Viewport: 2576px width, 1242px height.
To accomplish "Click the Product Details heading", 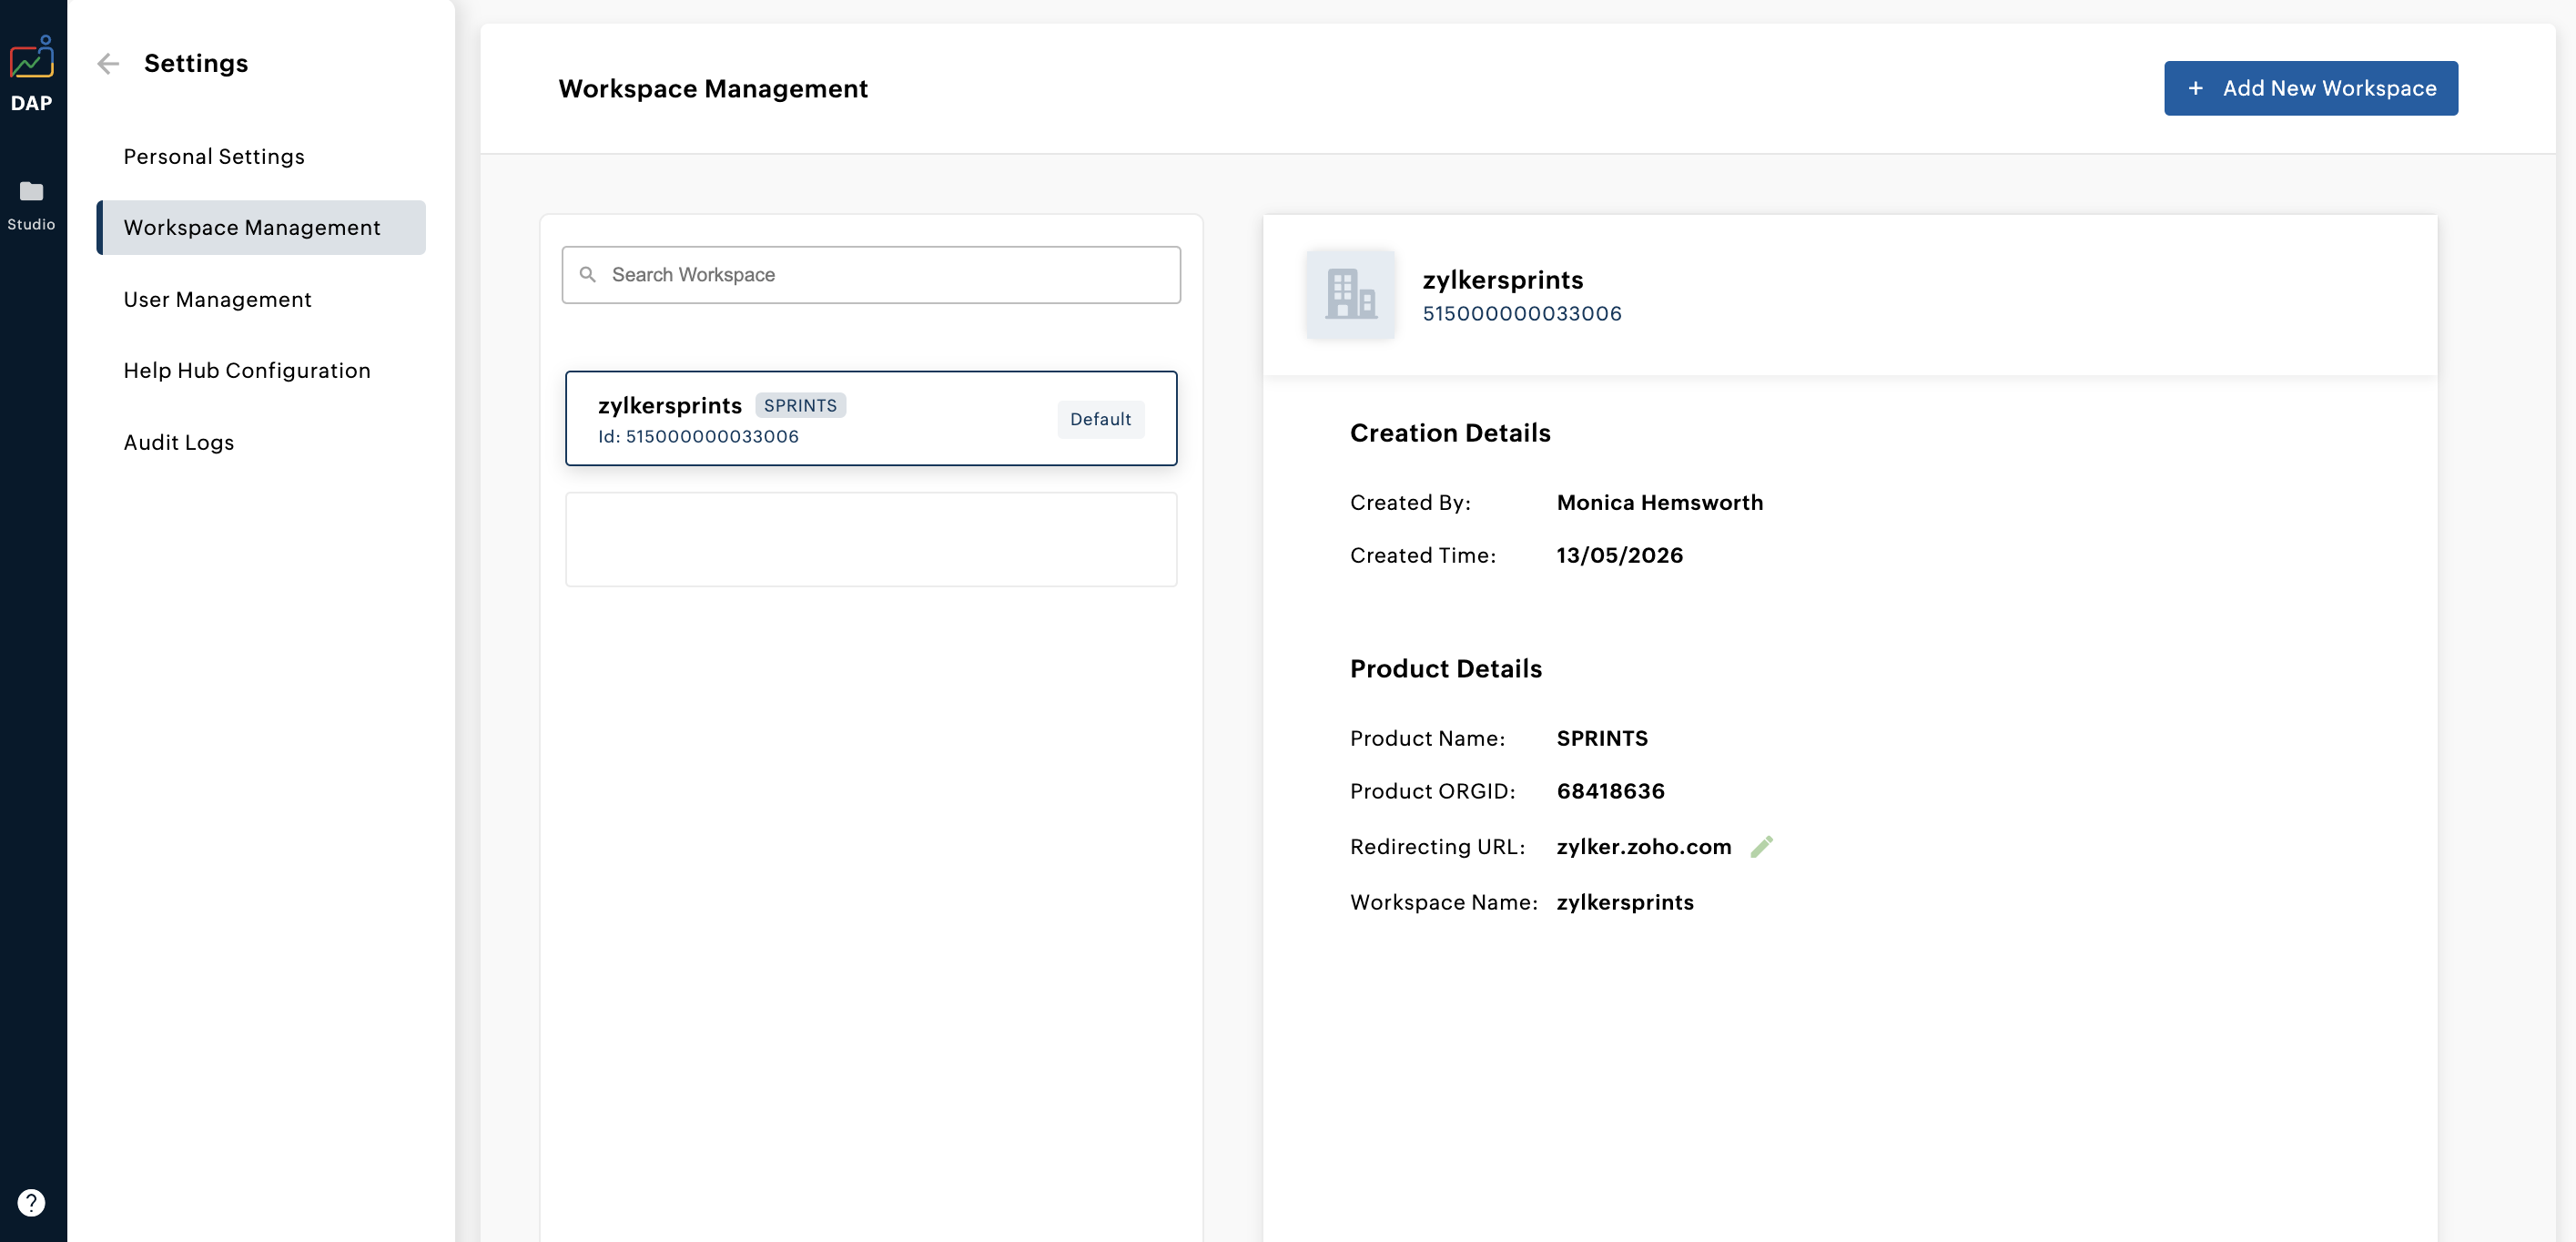I will pos(1445,669).
